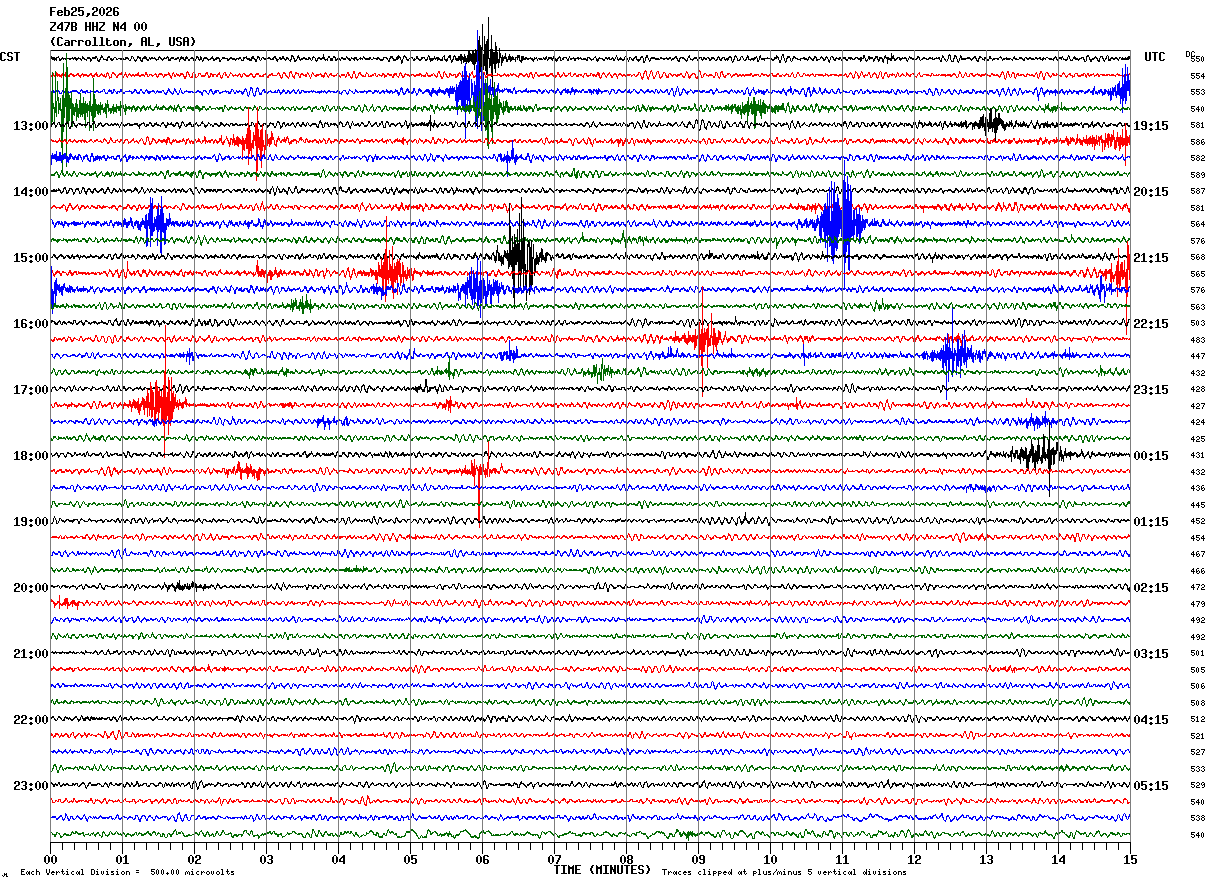Select the 22:15 UTC time label

[x=1151, y=324]
